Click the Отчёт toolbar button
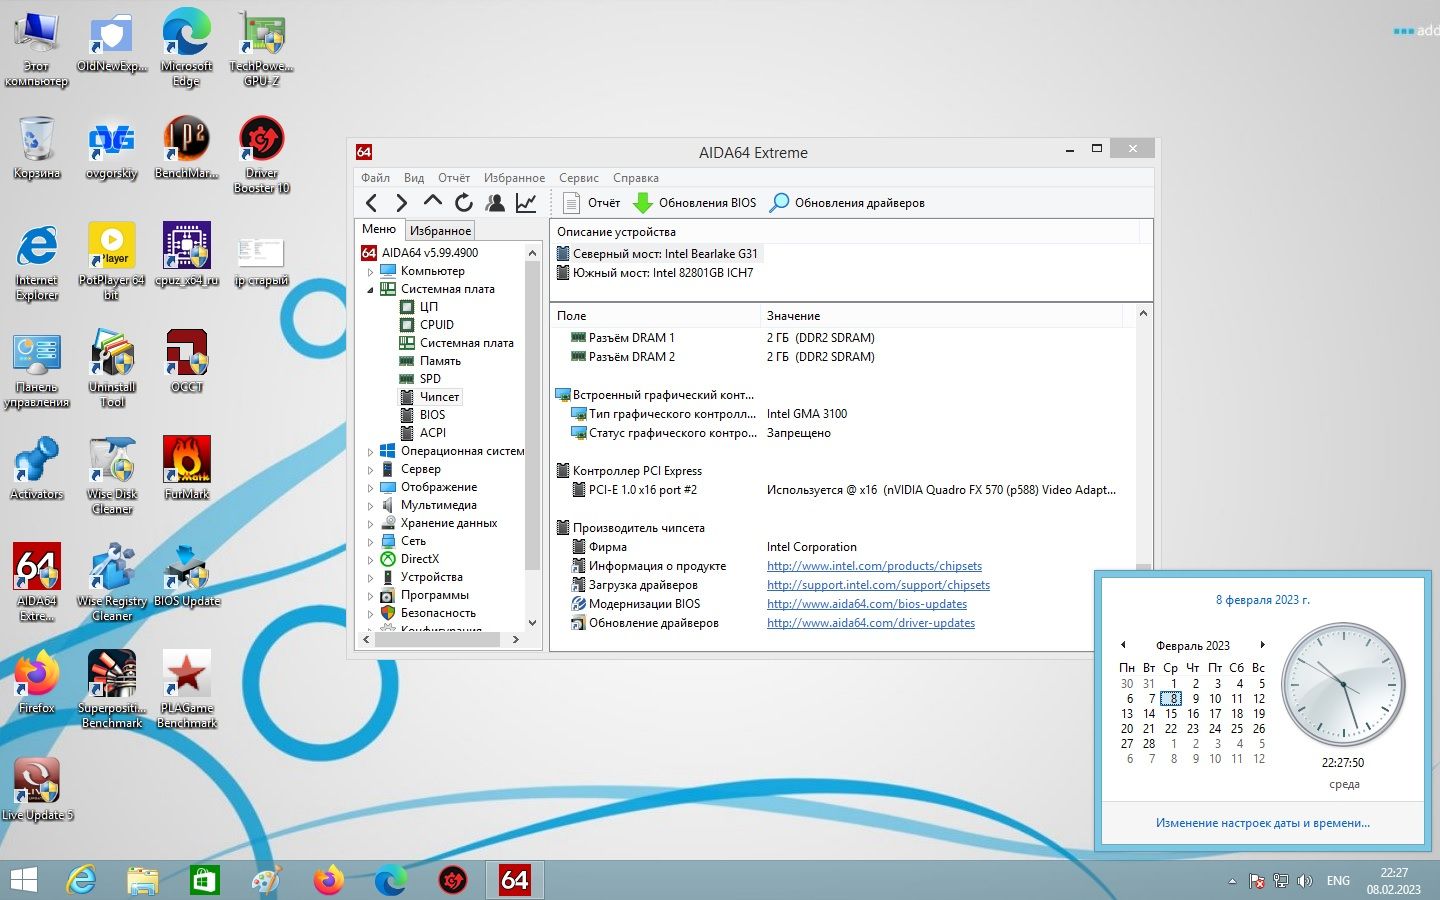Screen dimensions: 1440x900 coord(592,203)
